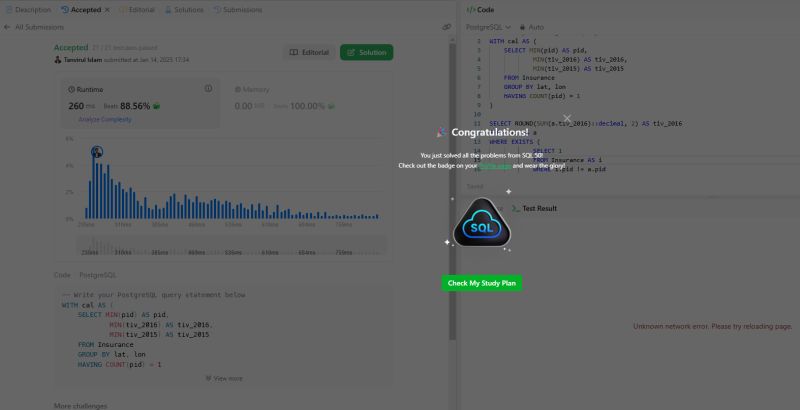The width and height of the screenshot is (800, 410).
Task: Open the PostgreSQL language dropdown
Action: (x=488, y=27)
